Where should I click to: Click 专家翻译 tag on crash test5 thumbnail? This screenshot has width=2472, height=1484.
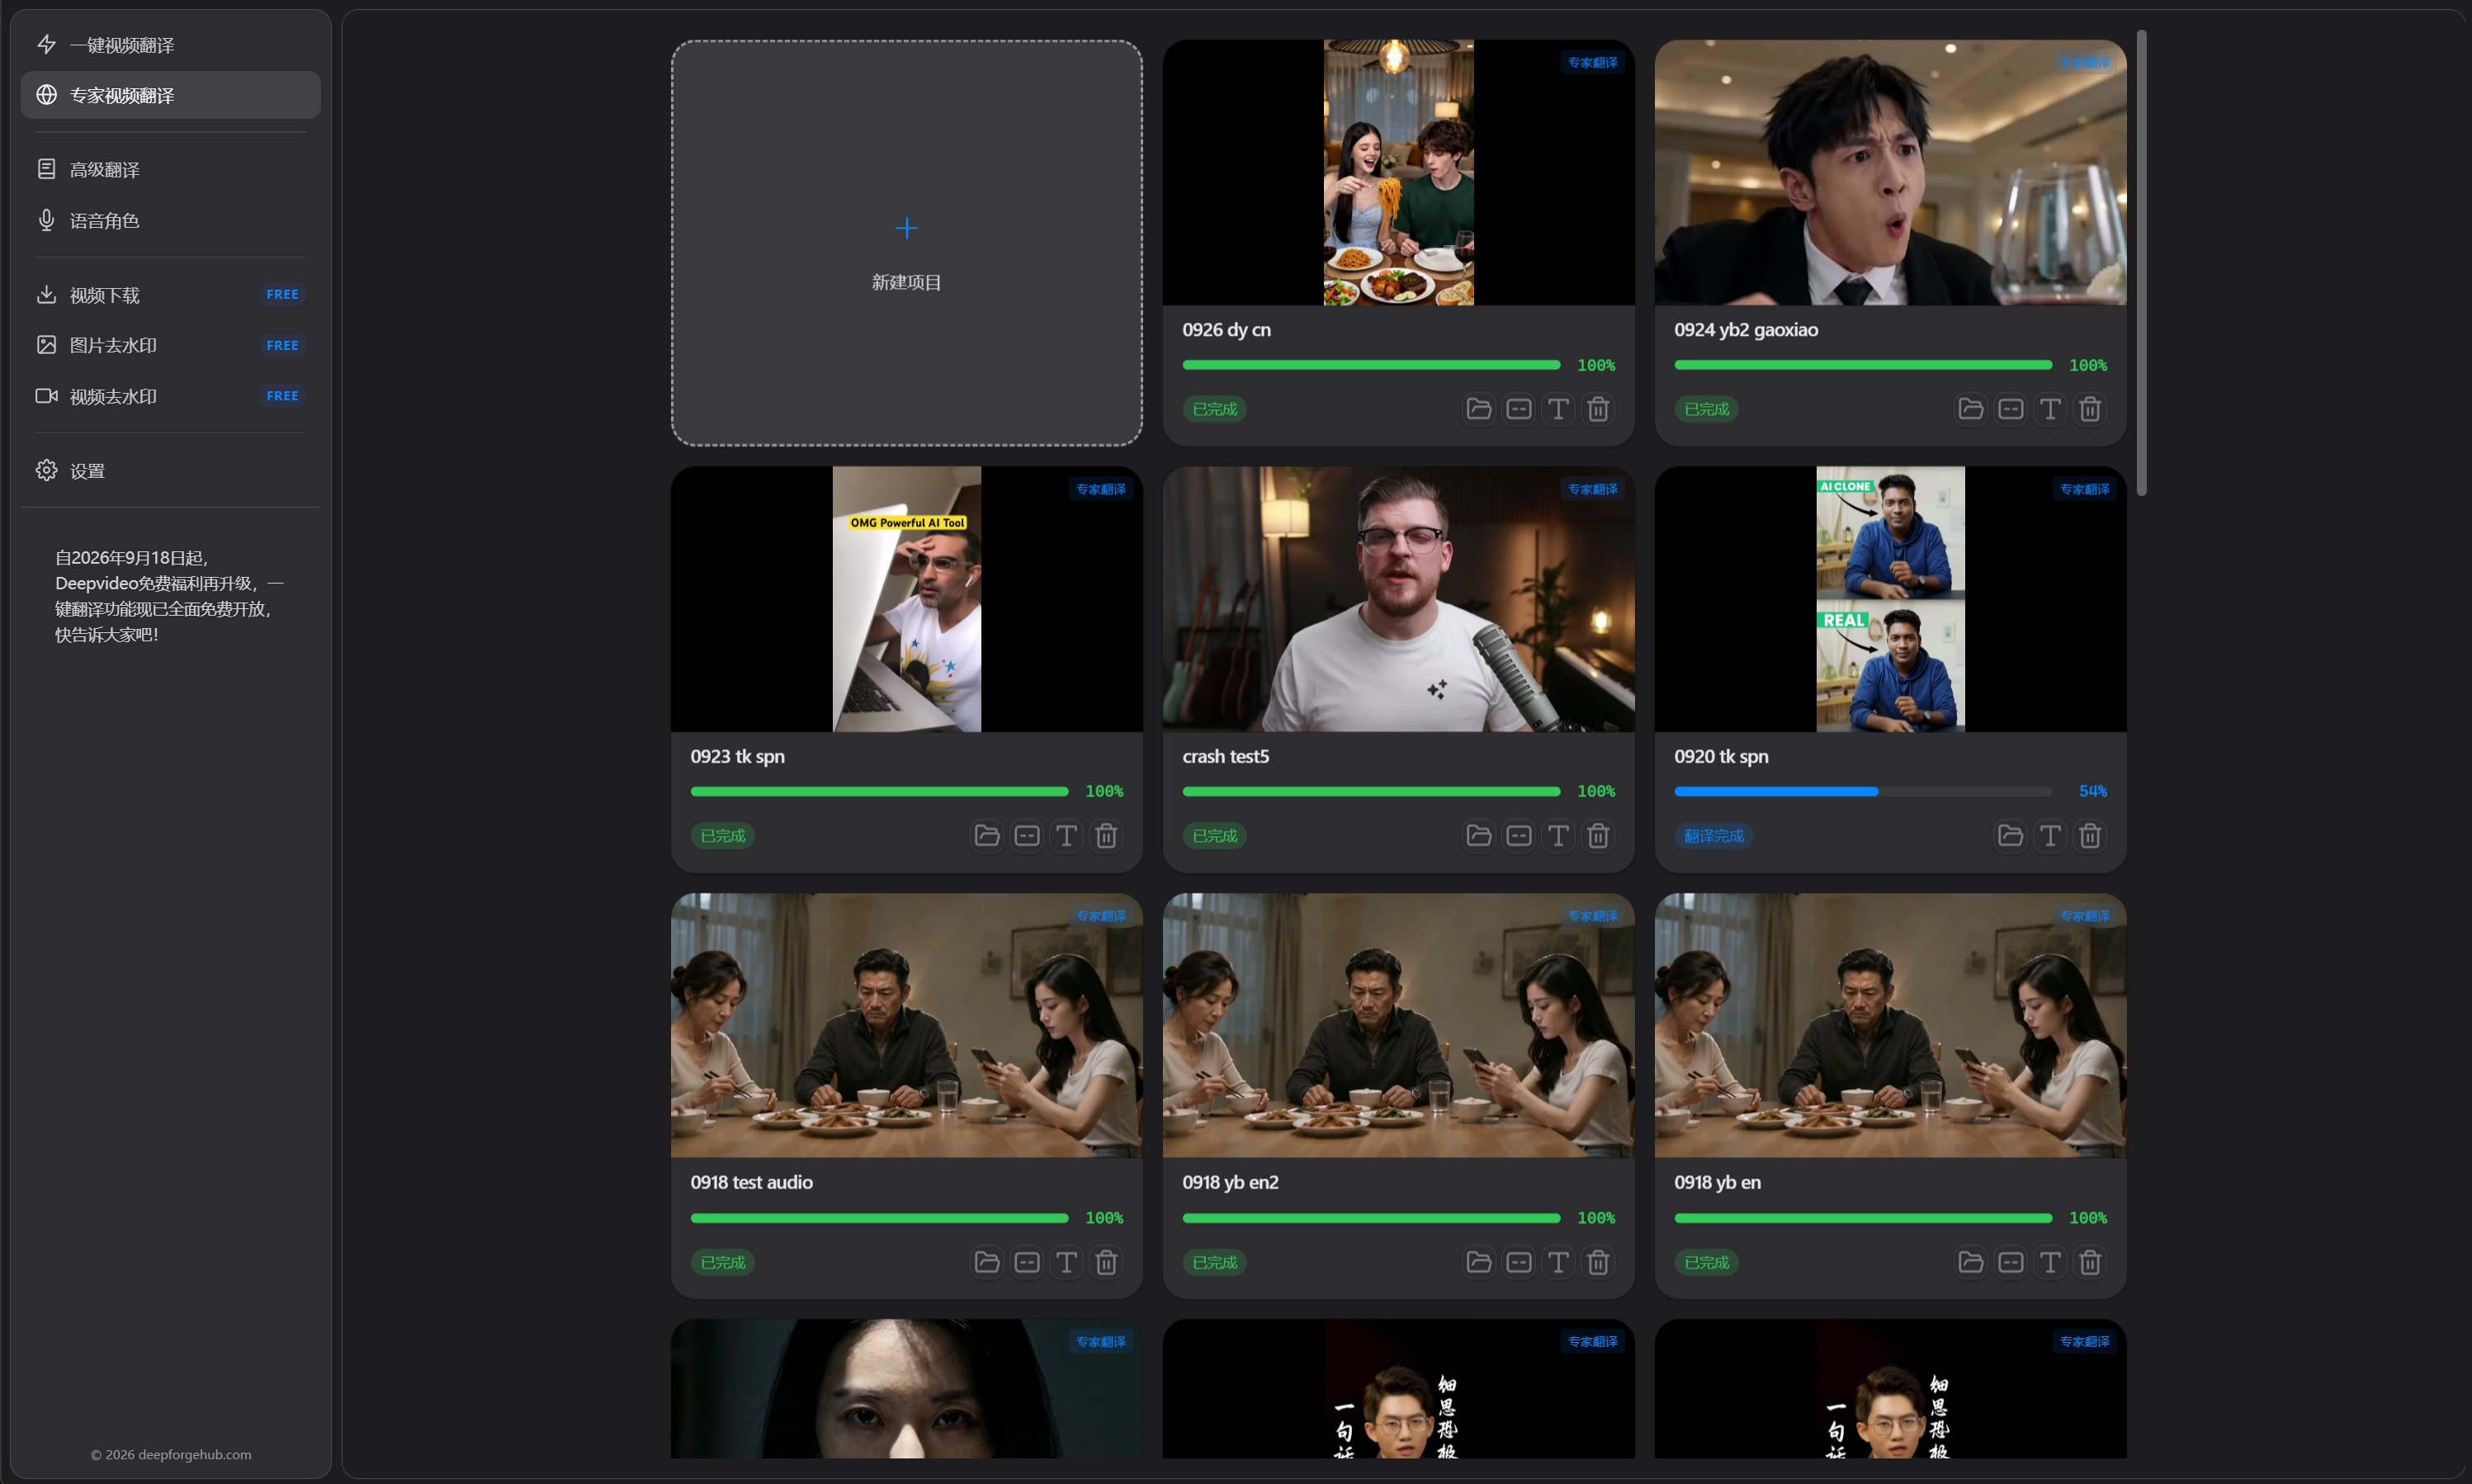click(1592, 489)
